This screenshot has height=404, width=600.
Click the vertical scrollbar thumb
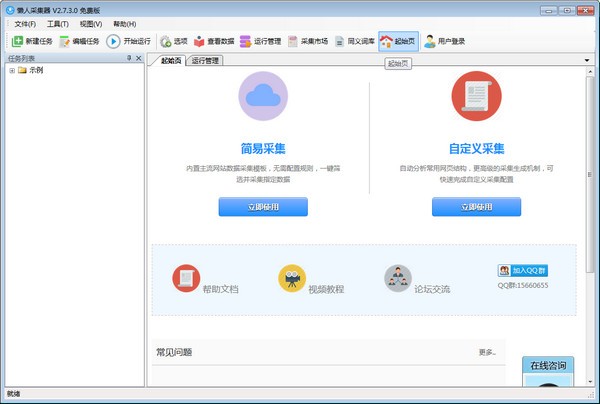tap(590, 174)
